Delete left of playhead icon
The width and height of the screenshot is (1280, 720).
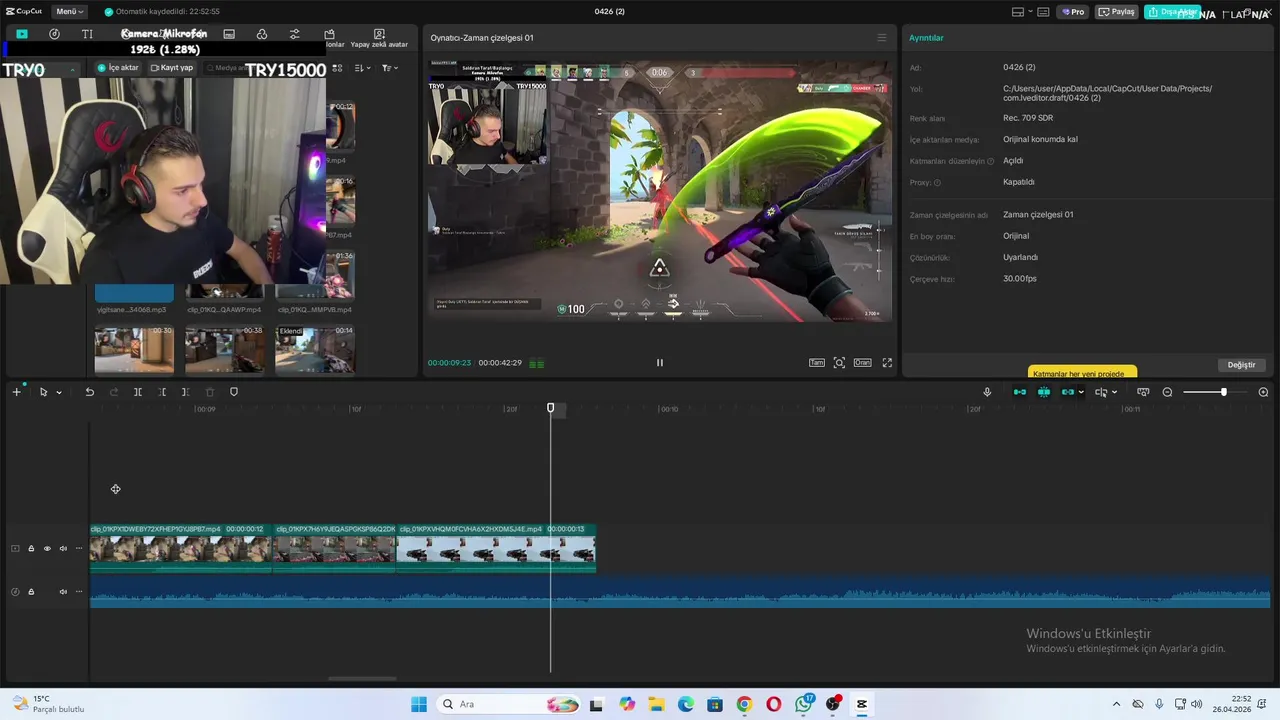click(162, 392)
